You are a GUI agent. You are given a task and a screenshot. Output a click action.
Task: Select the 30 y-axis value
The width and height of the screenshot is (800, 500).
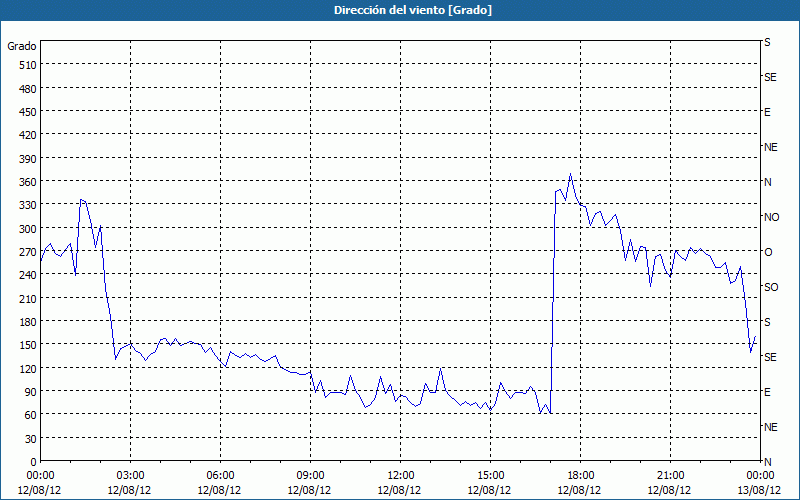point(31,439)
